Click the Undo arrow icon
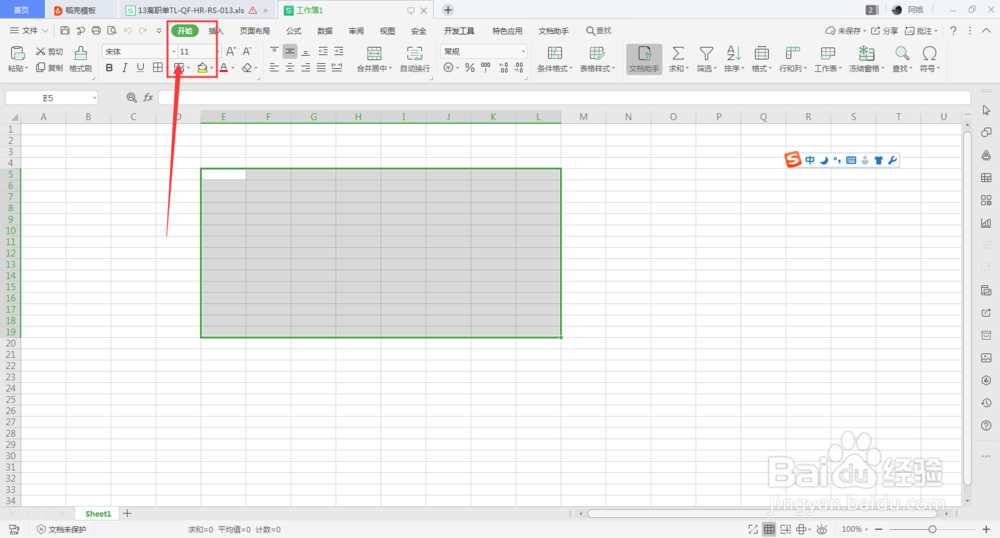 [128, 31]
